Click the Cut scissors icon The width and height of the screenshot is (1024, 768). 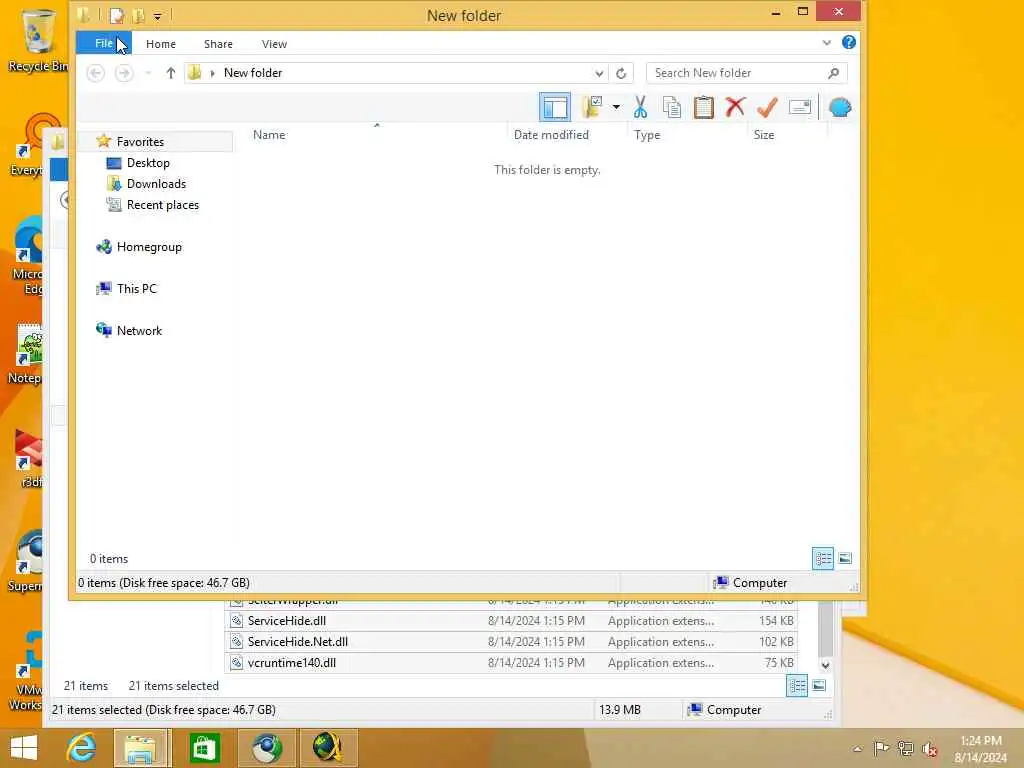[640, 107]
